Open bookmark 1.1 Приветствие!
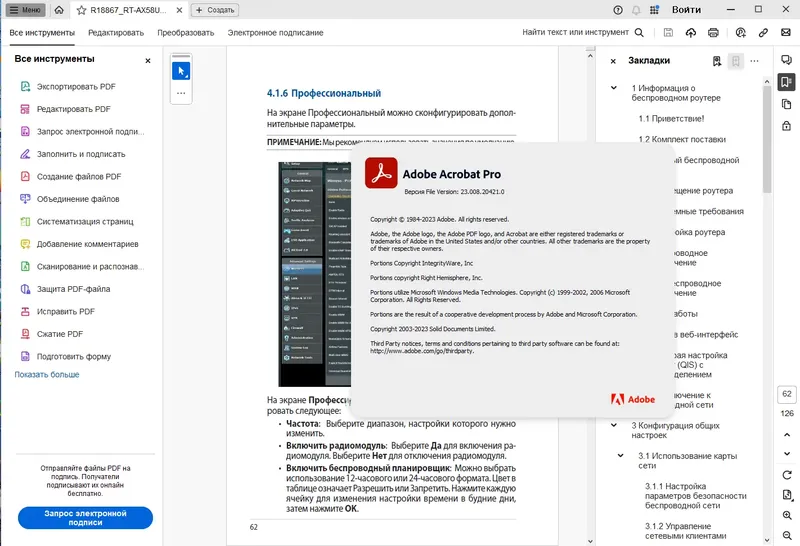Viewport: 800px width, 546px height. point(671,118)
